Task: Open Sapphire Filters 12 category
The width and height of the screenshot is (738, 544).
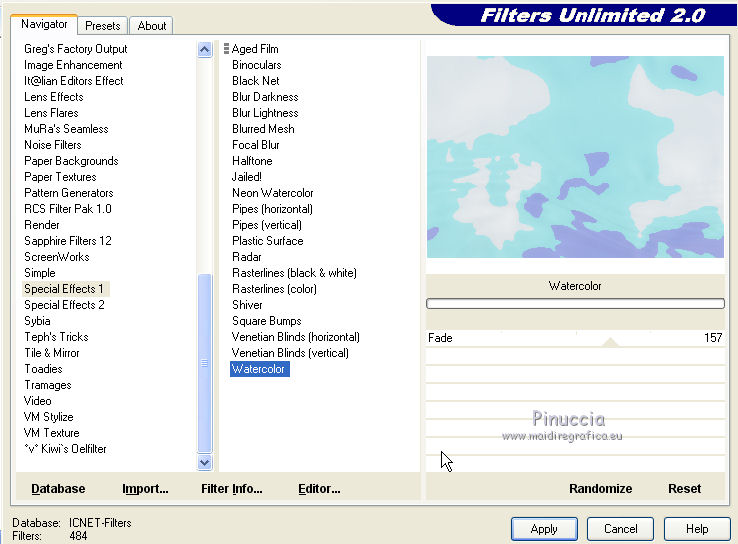Action: tap(68, 241)
